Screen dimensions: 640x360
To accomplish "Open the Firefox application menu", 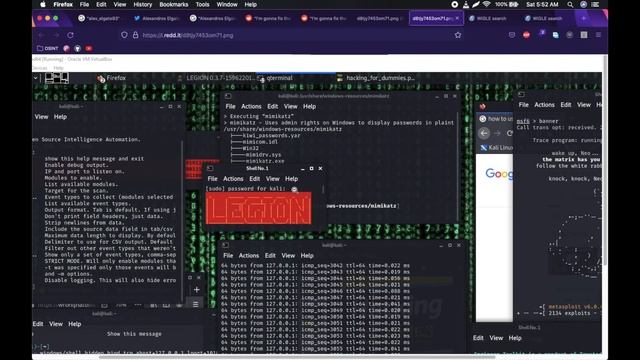I will 63,4.
